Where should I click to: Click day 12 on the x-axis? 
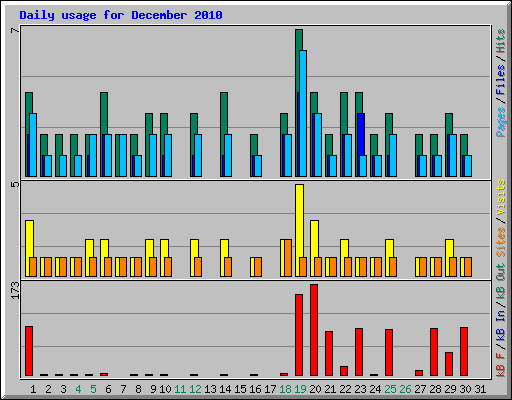pyautogui.click(x=195, y=389)
